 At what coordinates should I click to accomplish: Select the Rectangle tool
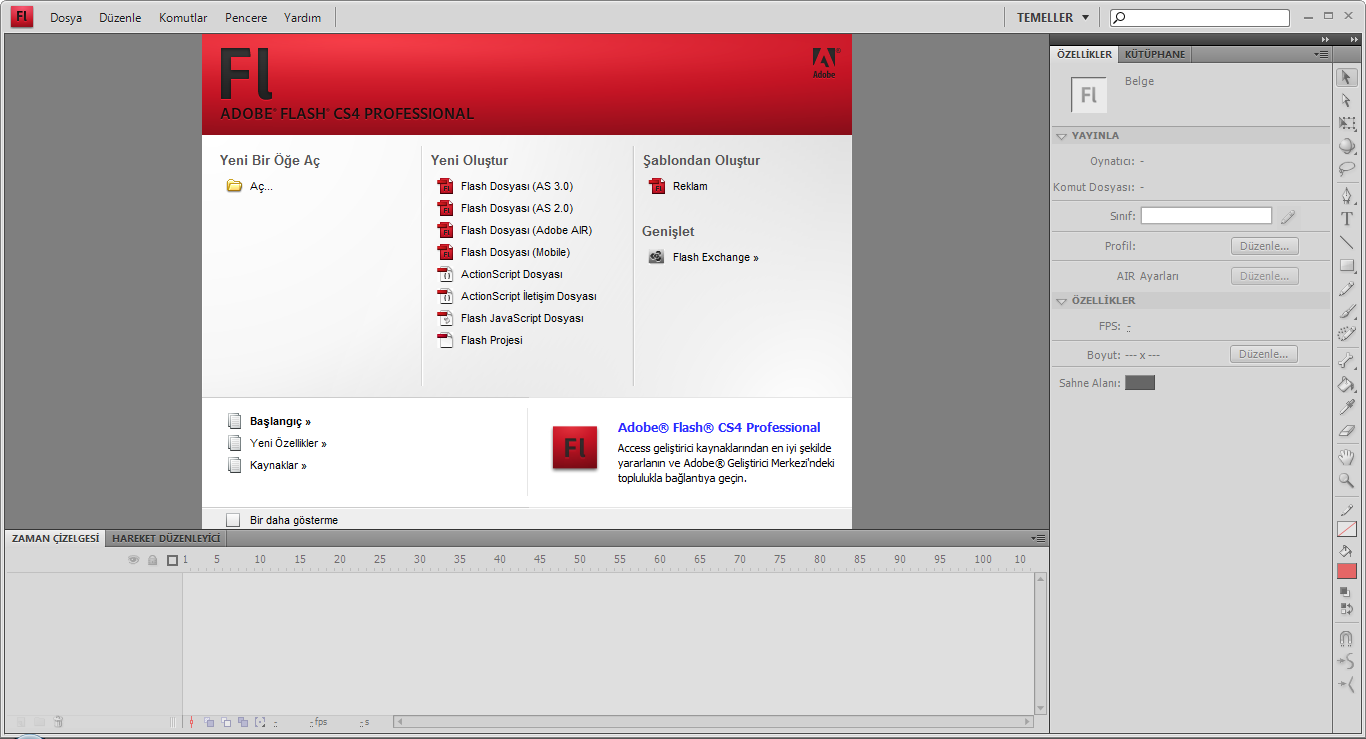coord(1347,266)
